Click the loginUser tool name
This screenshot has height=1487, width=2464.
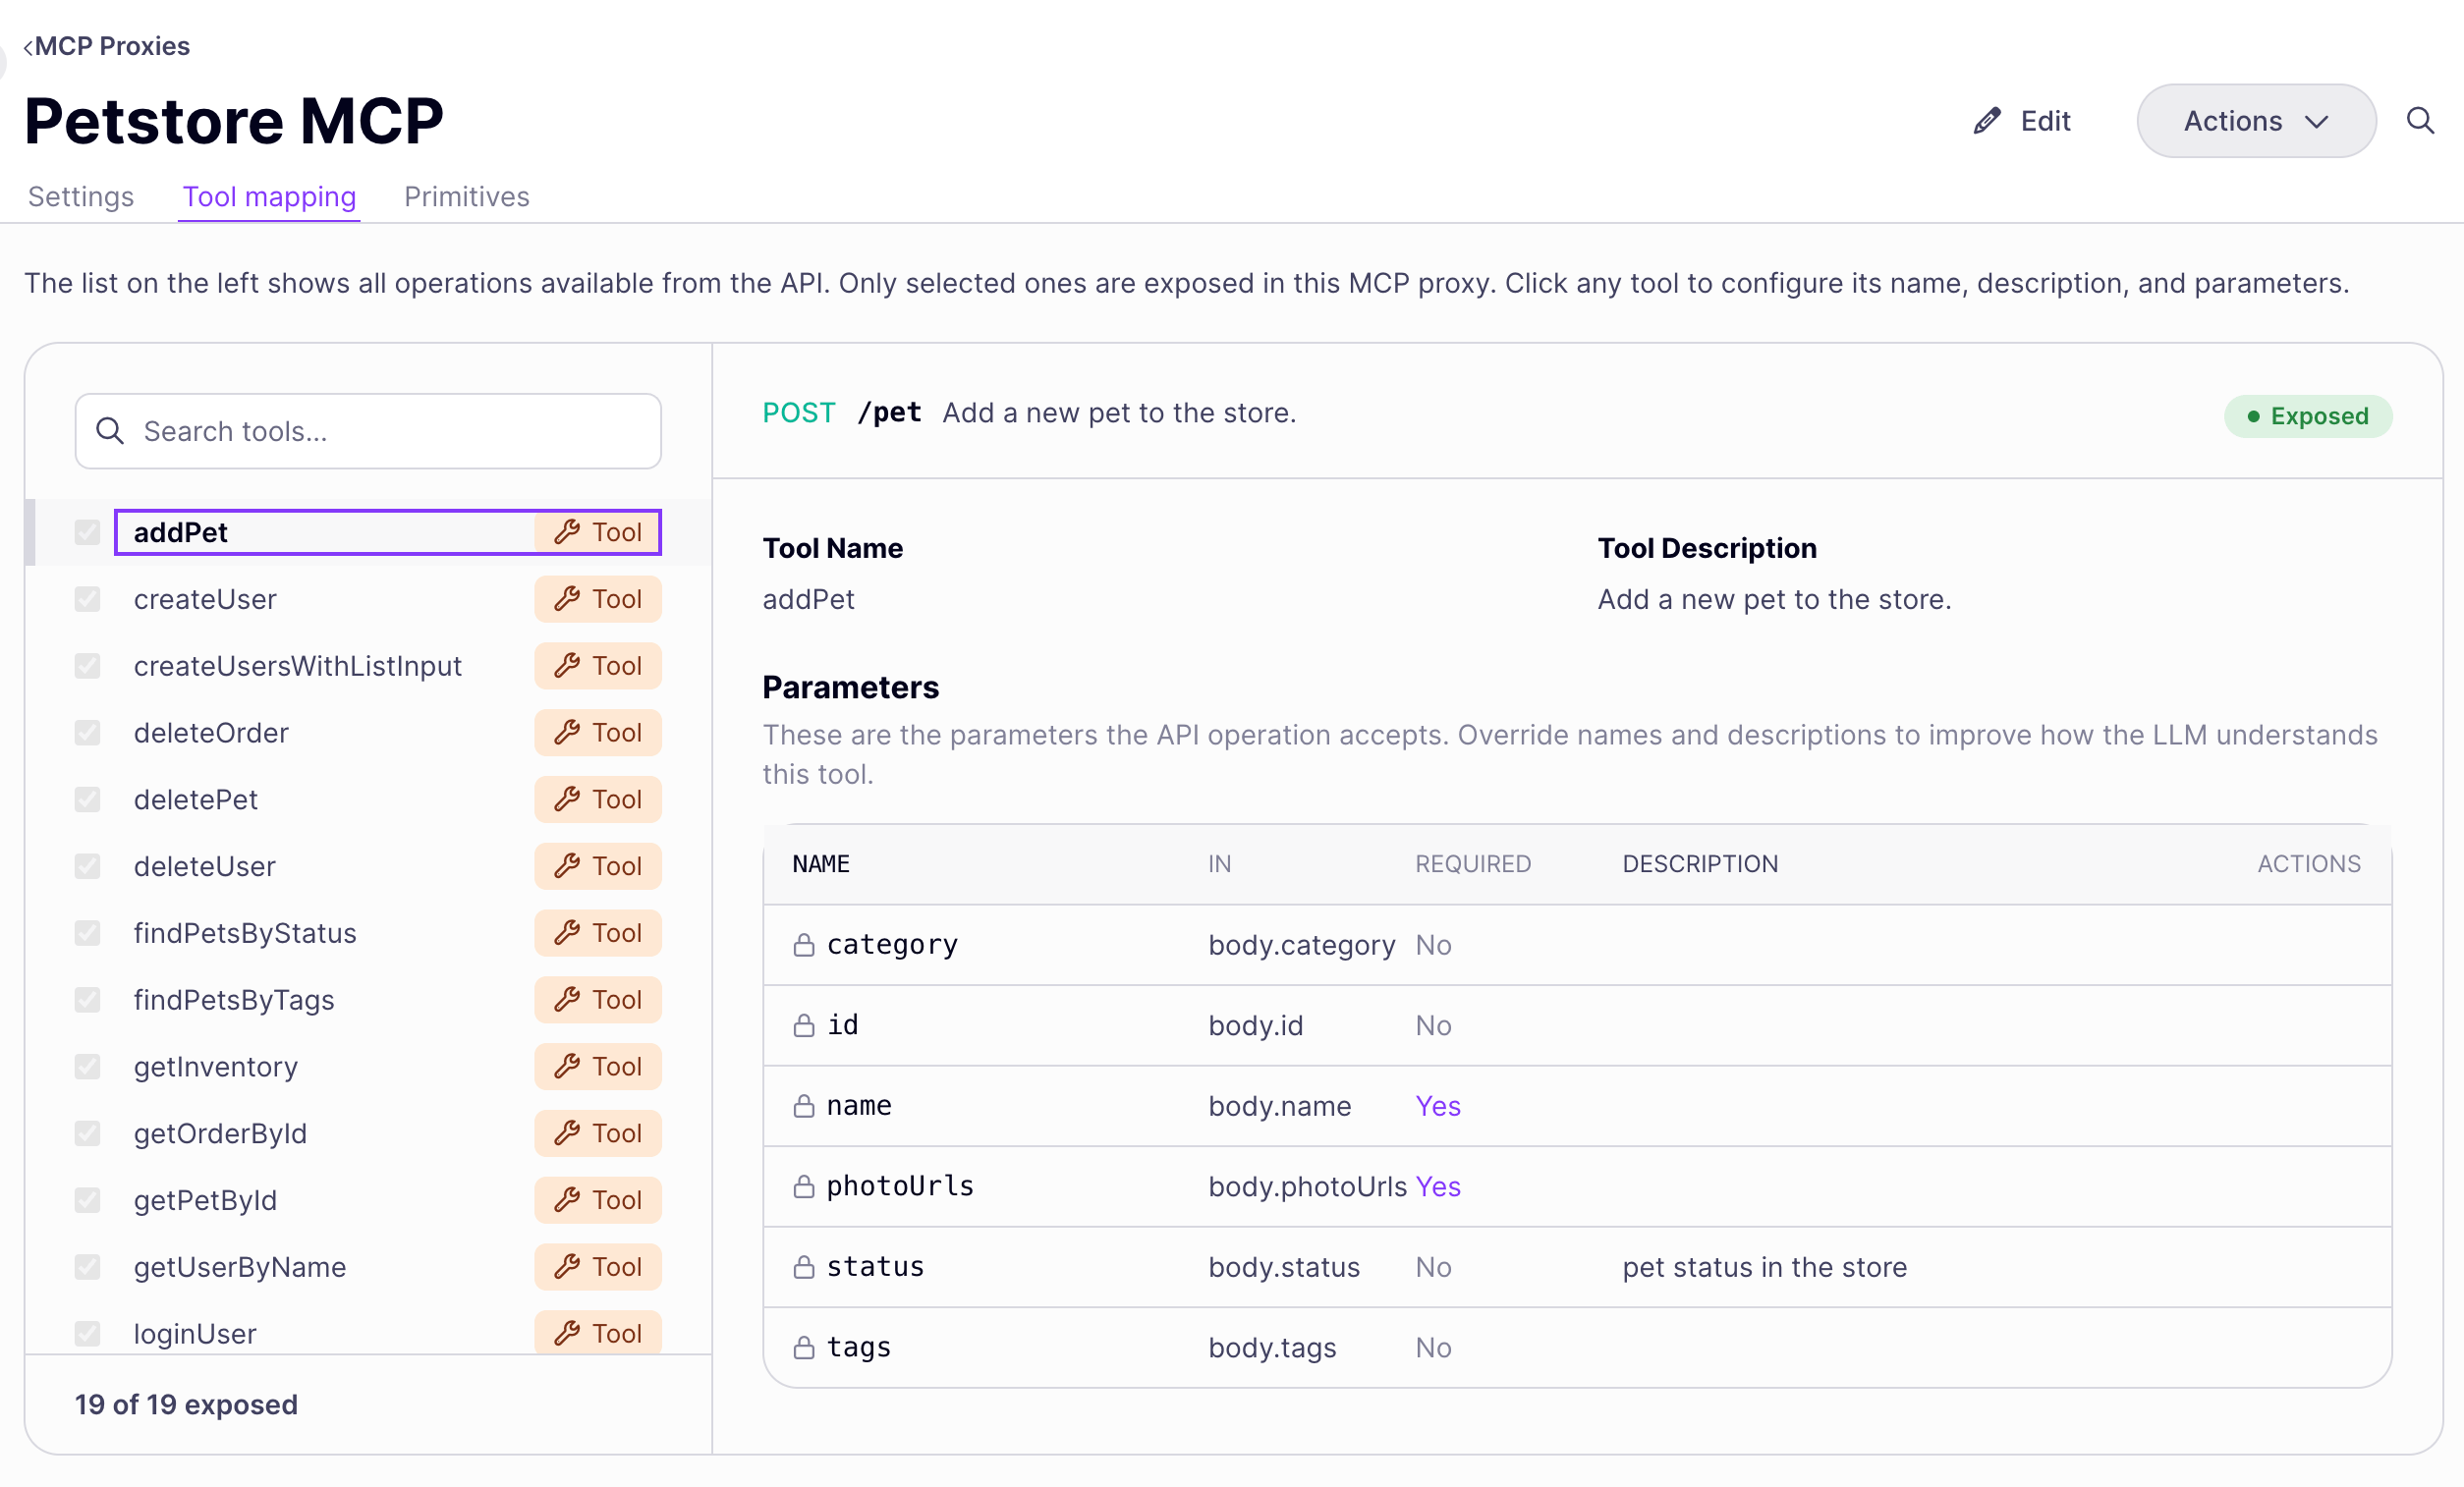tap(195, 1334)
